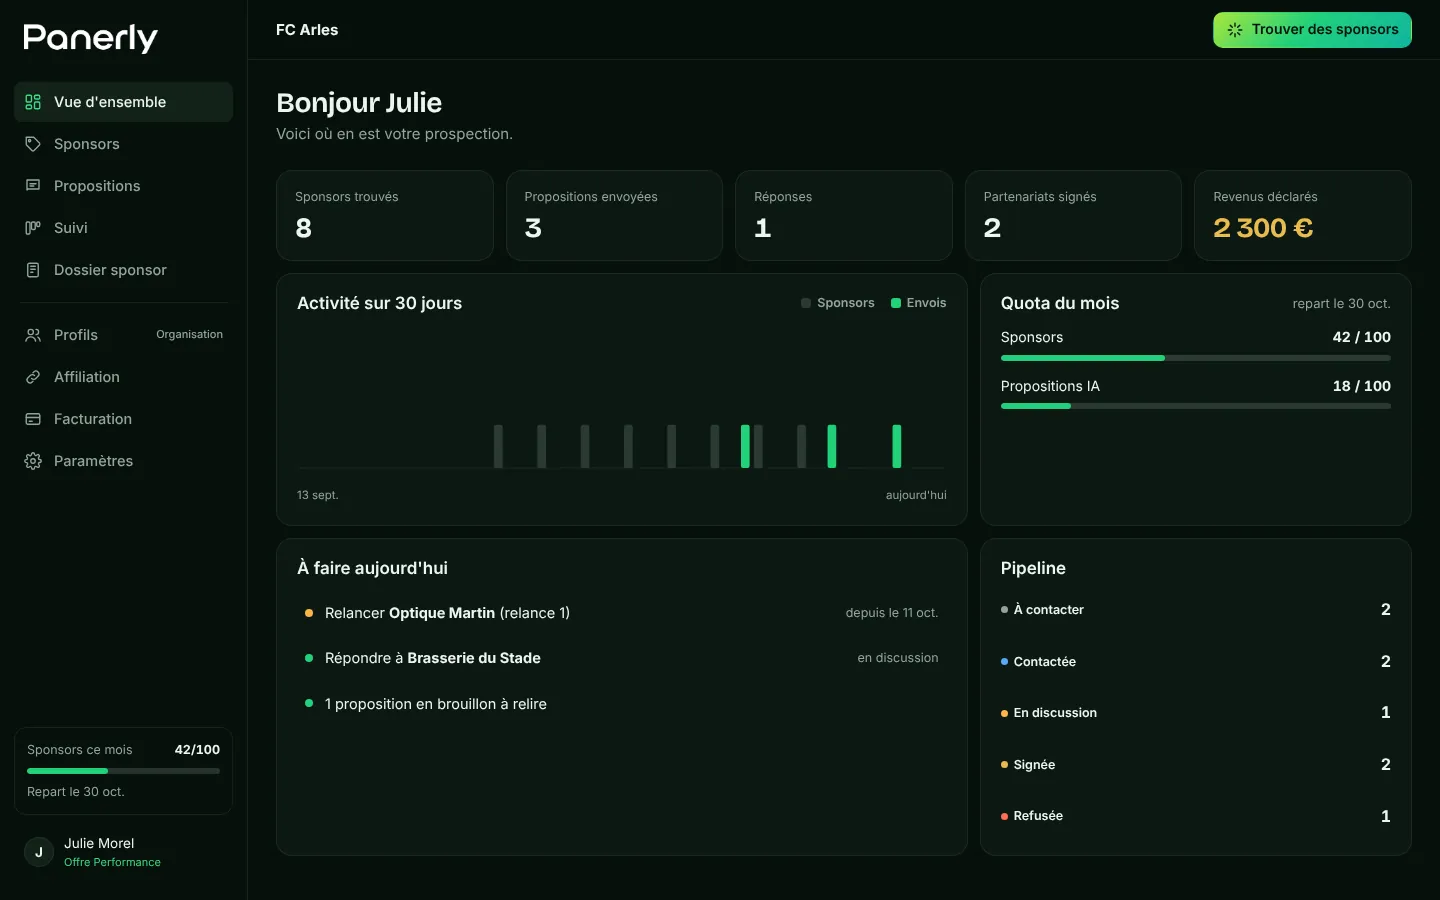Open the Répondre à Brasserie du Stade task
This screenshot has width=1440, height=900.
[622, 658]
